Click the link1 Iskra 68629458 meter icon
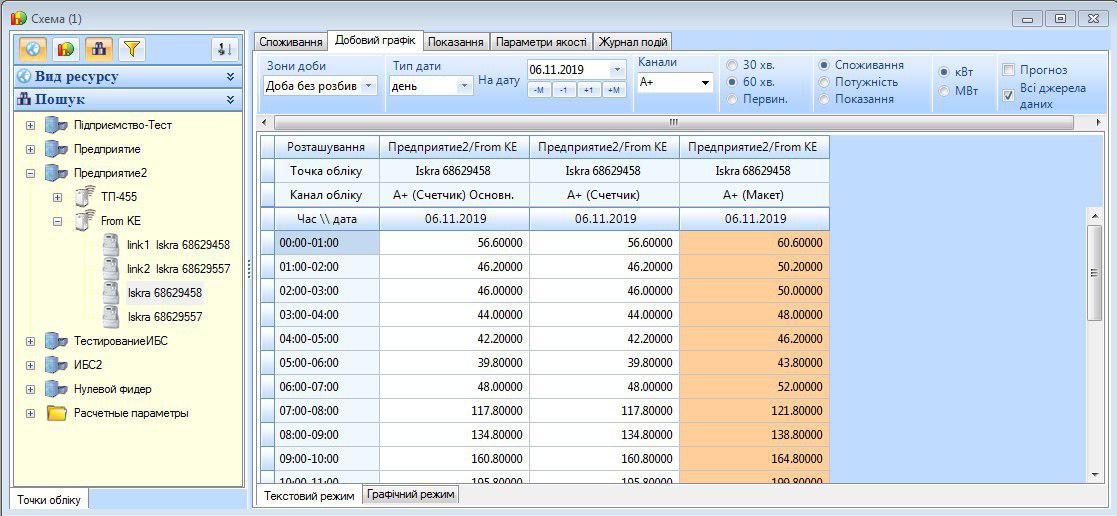The width and height of the screenshot is (1117, 516). 111,245
